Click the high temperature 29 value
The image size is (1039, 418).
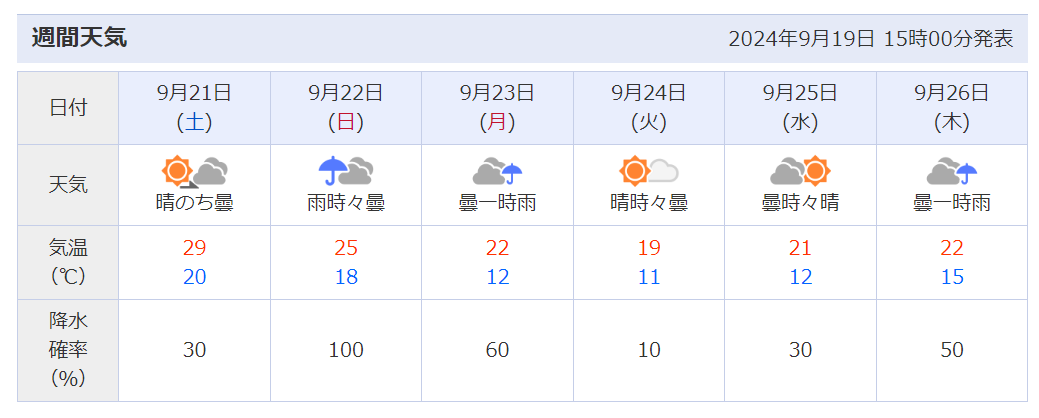click(x=194, y=248)
